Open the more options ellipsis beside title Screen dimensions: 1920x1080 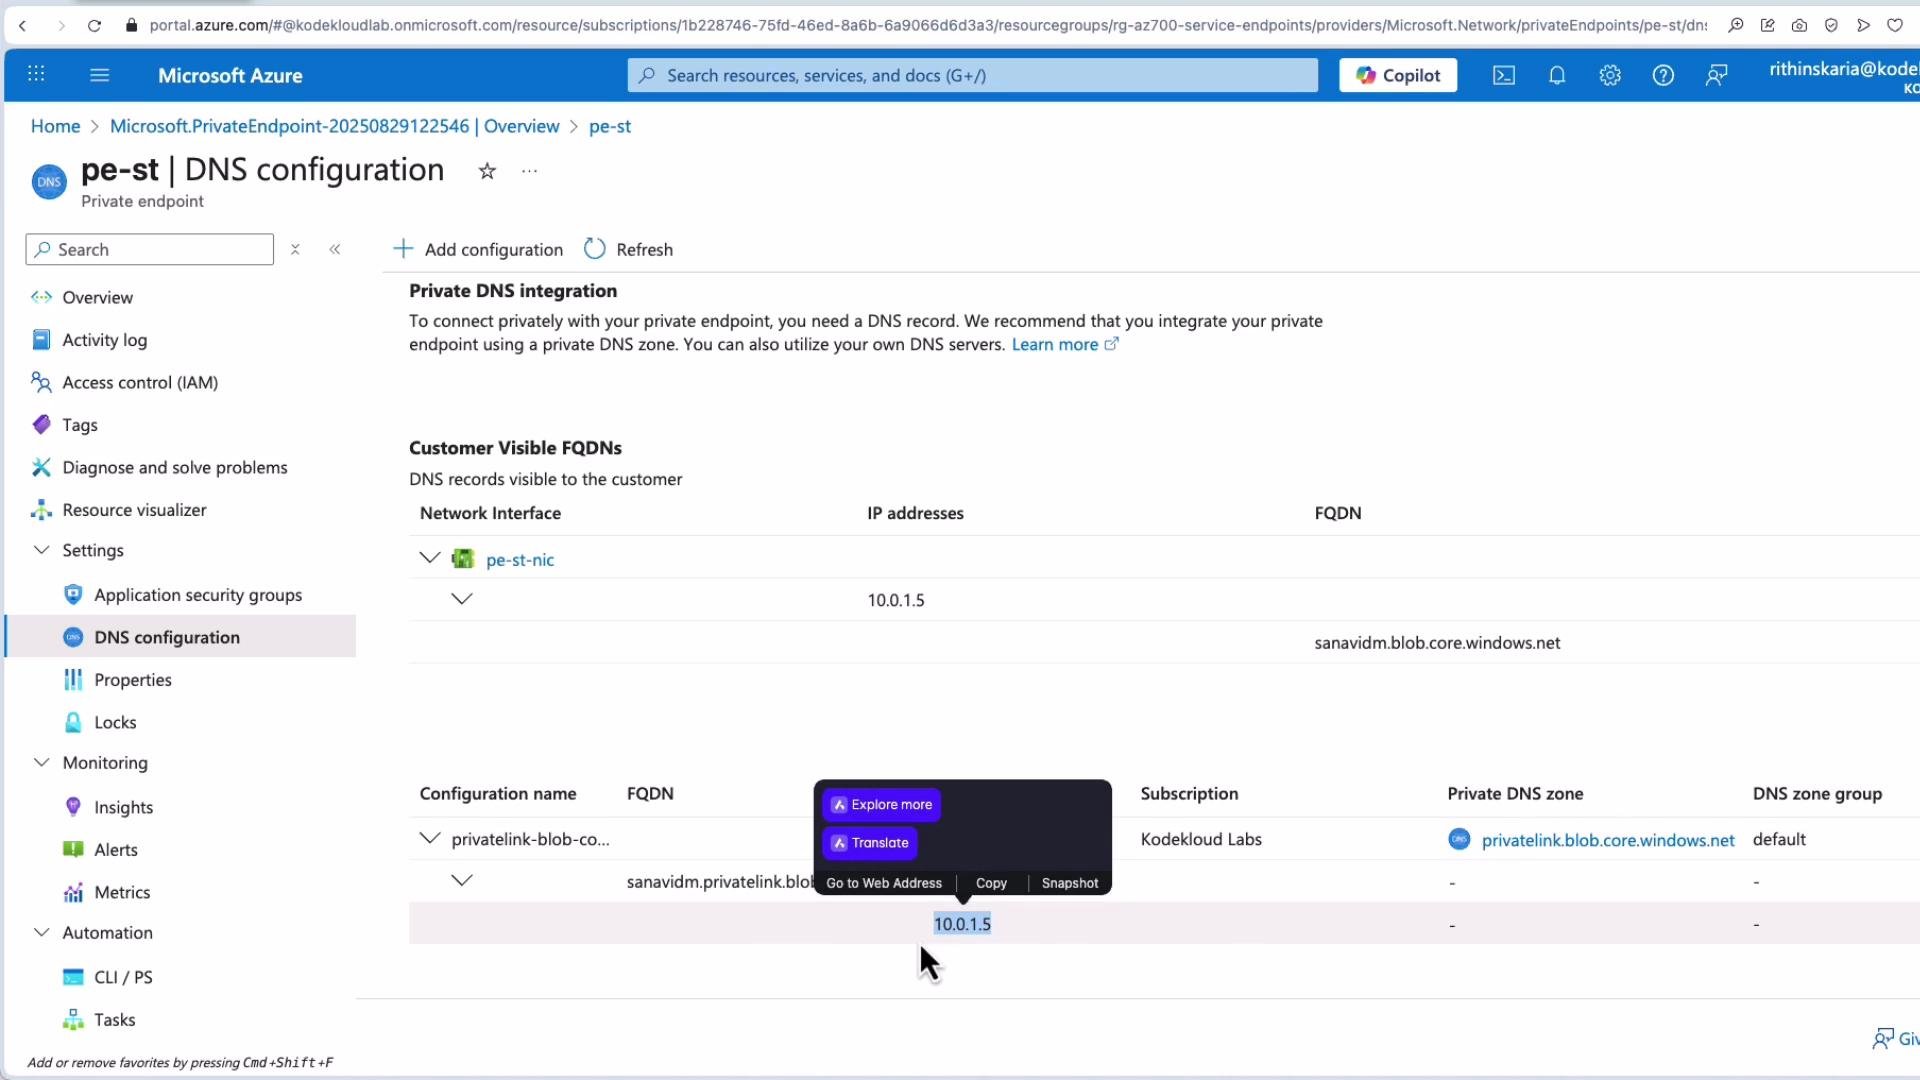[529, 171]
